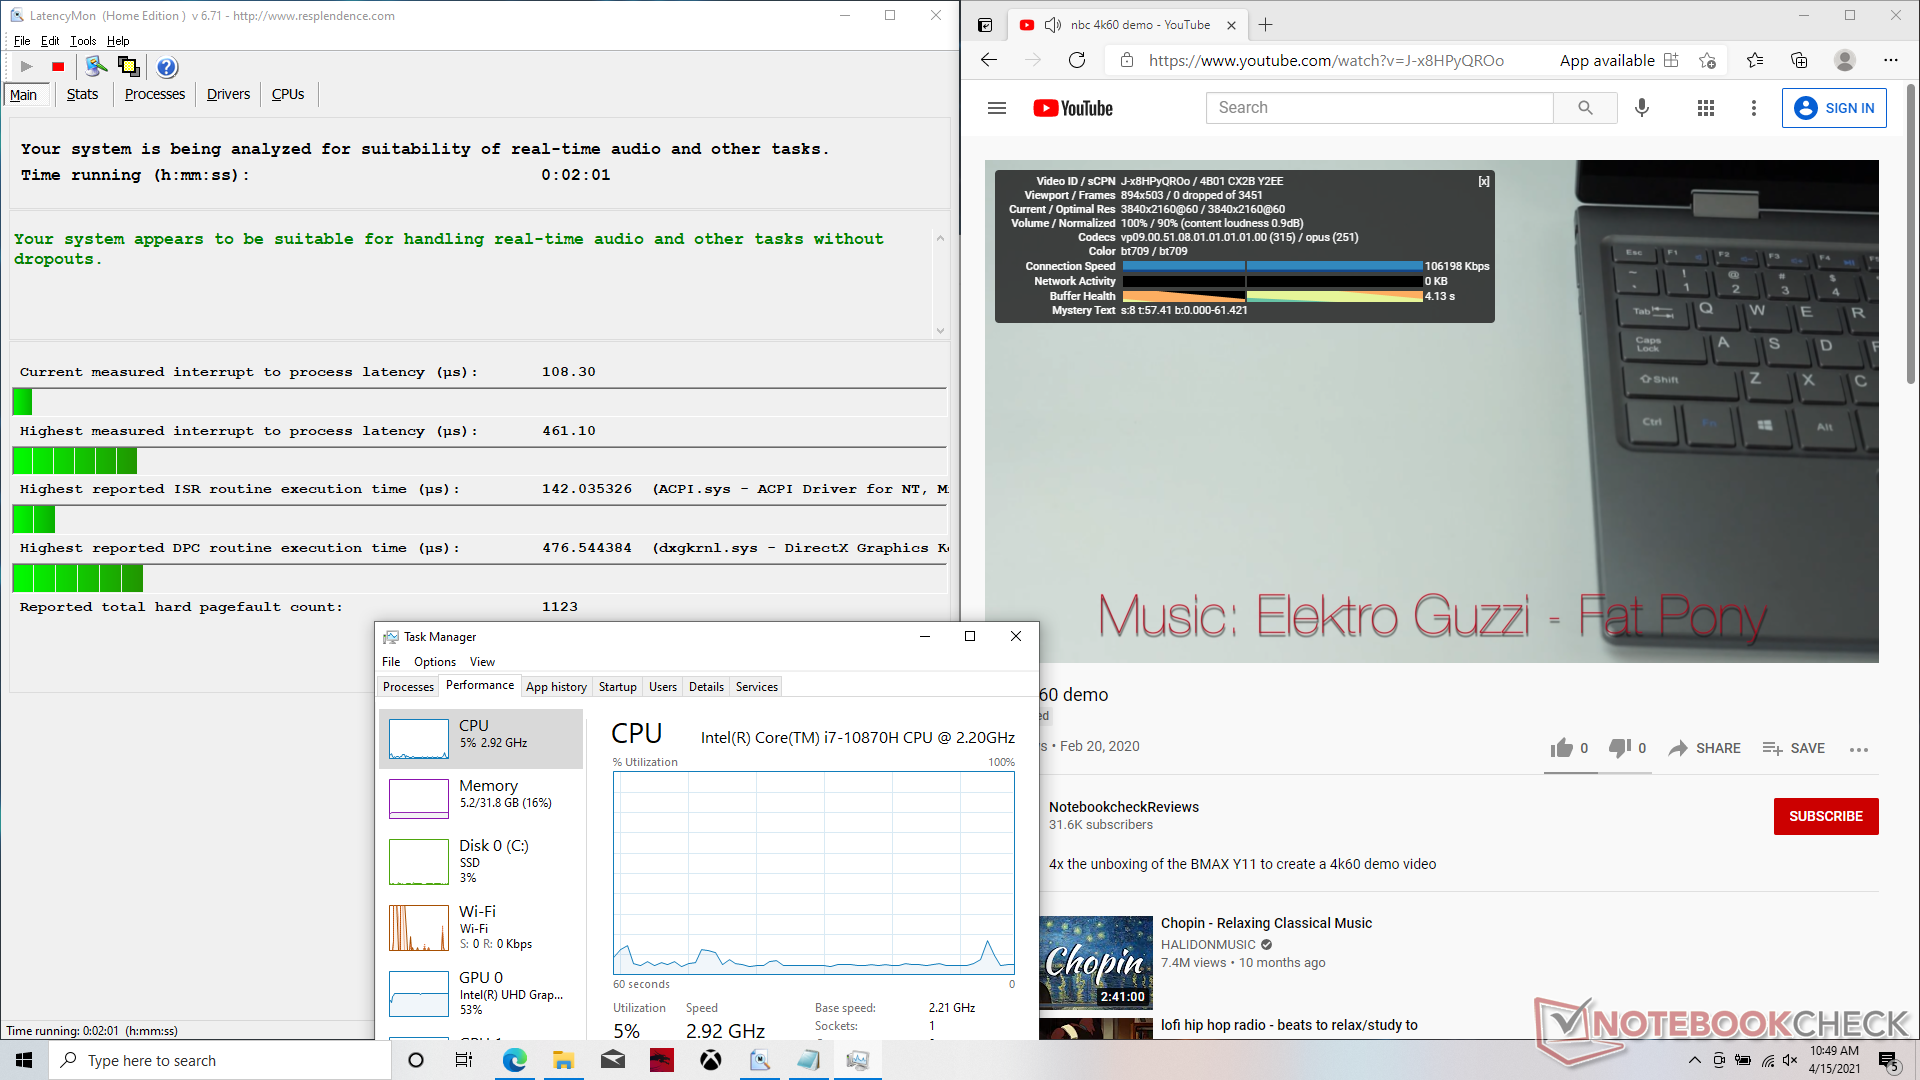Open the YouTube hamburger guide menu

(x=996, y=108)
